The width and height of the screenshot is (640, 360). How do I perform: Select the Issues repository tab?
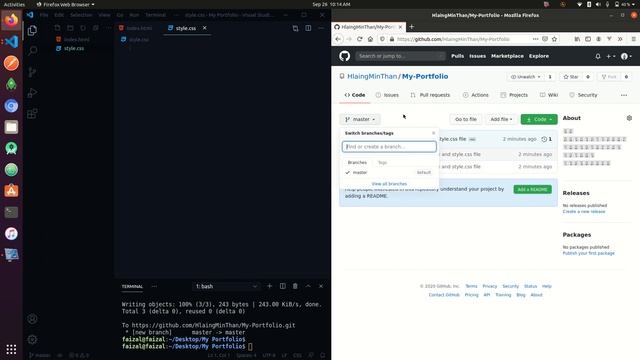pos(387,95)
